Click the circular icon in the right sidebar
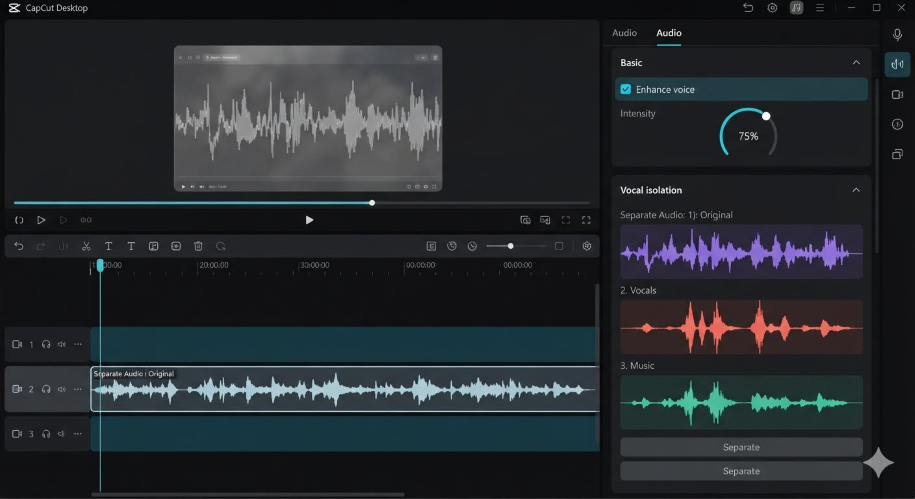This screenshot has width=915, height=499. (897, 124)
